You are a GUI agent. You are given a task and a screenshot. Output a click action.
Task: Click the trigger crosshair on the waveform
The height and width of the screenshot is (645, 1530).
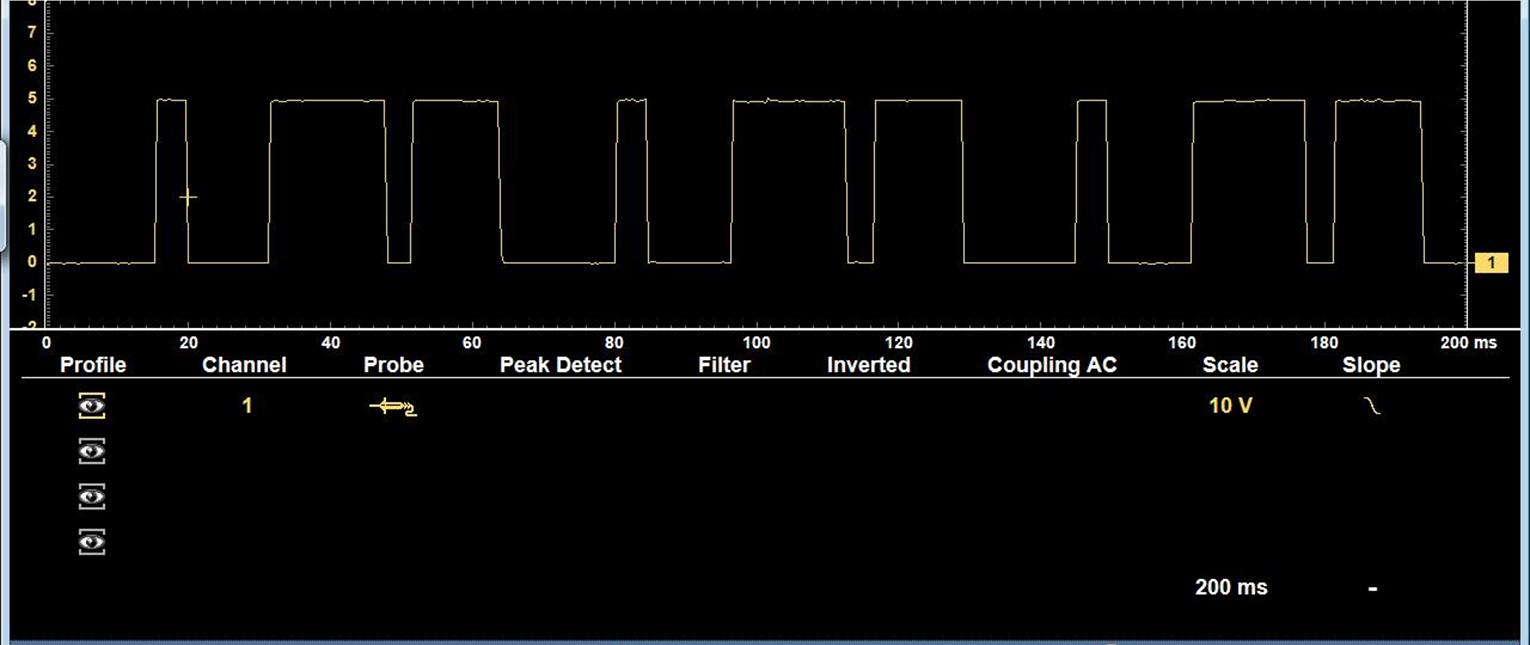coord(188,198)
